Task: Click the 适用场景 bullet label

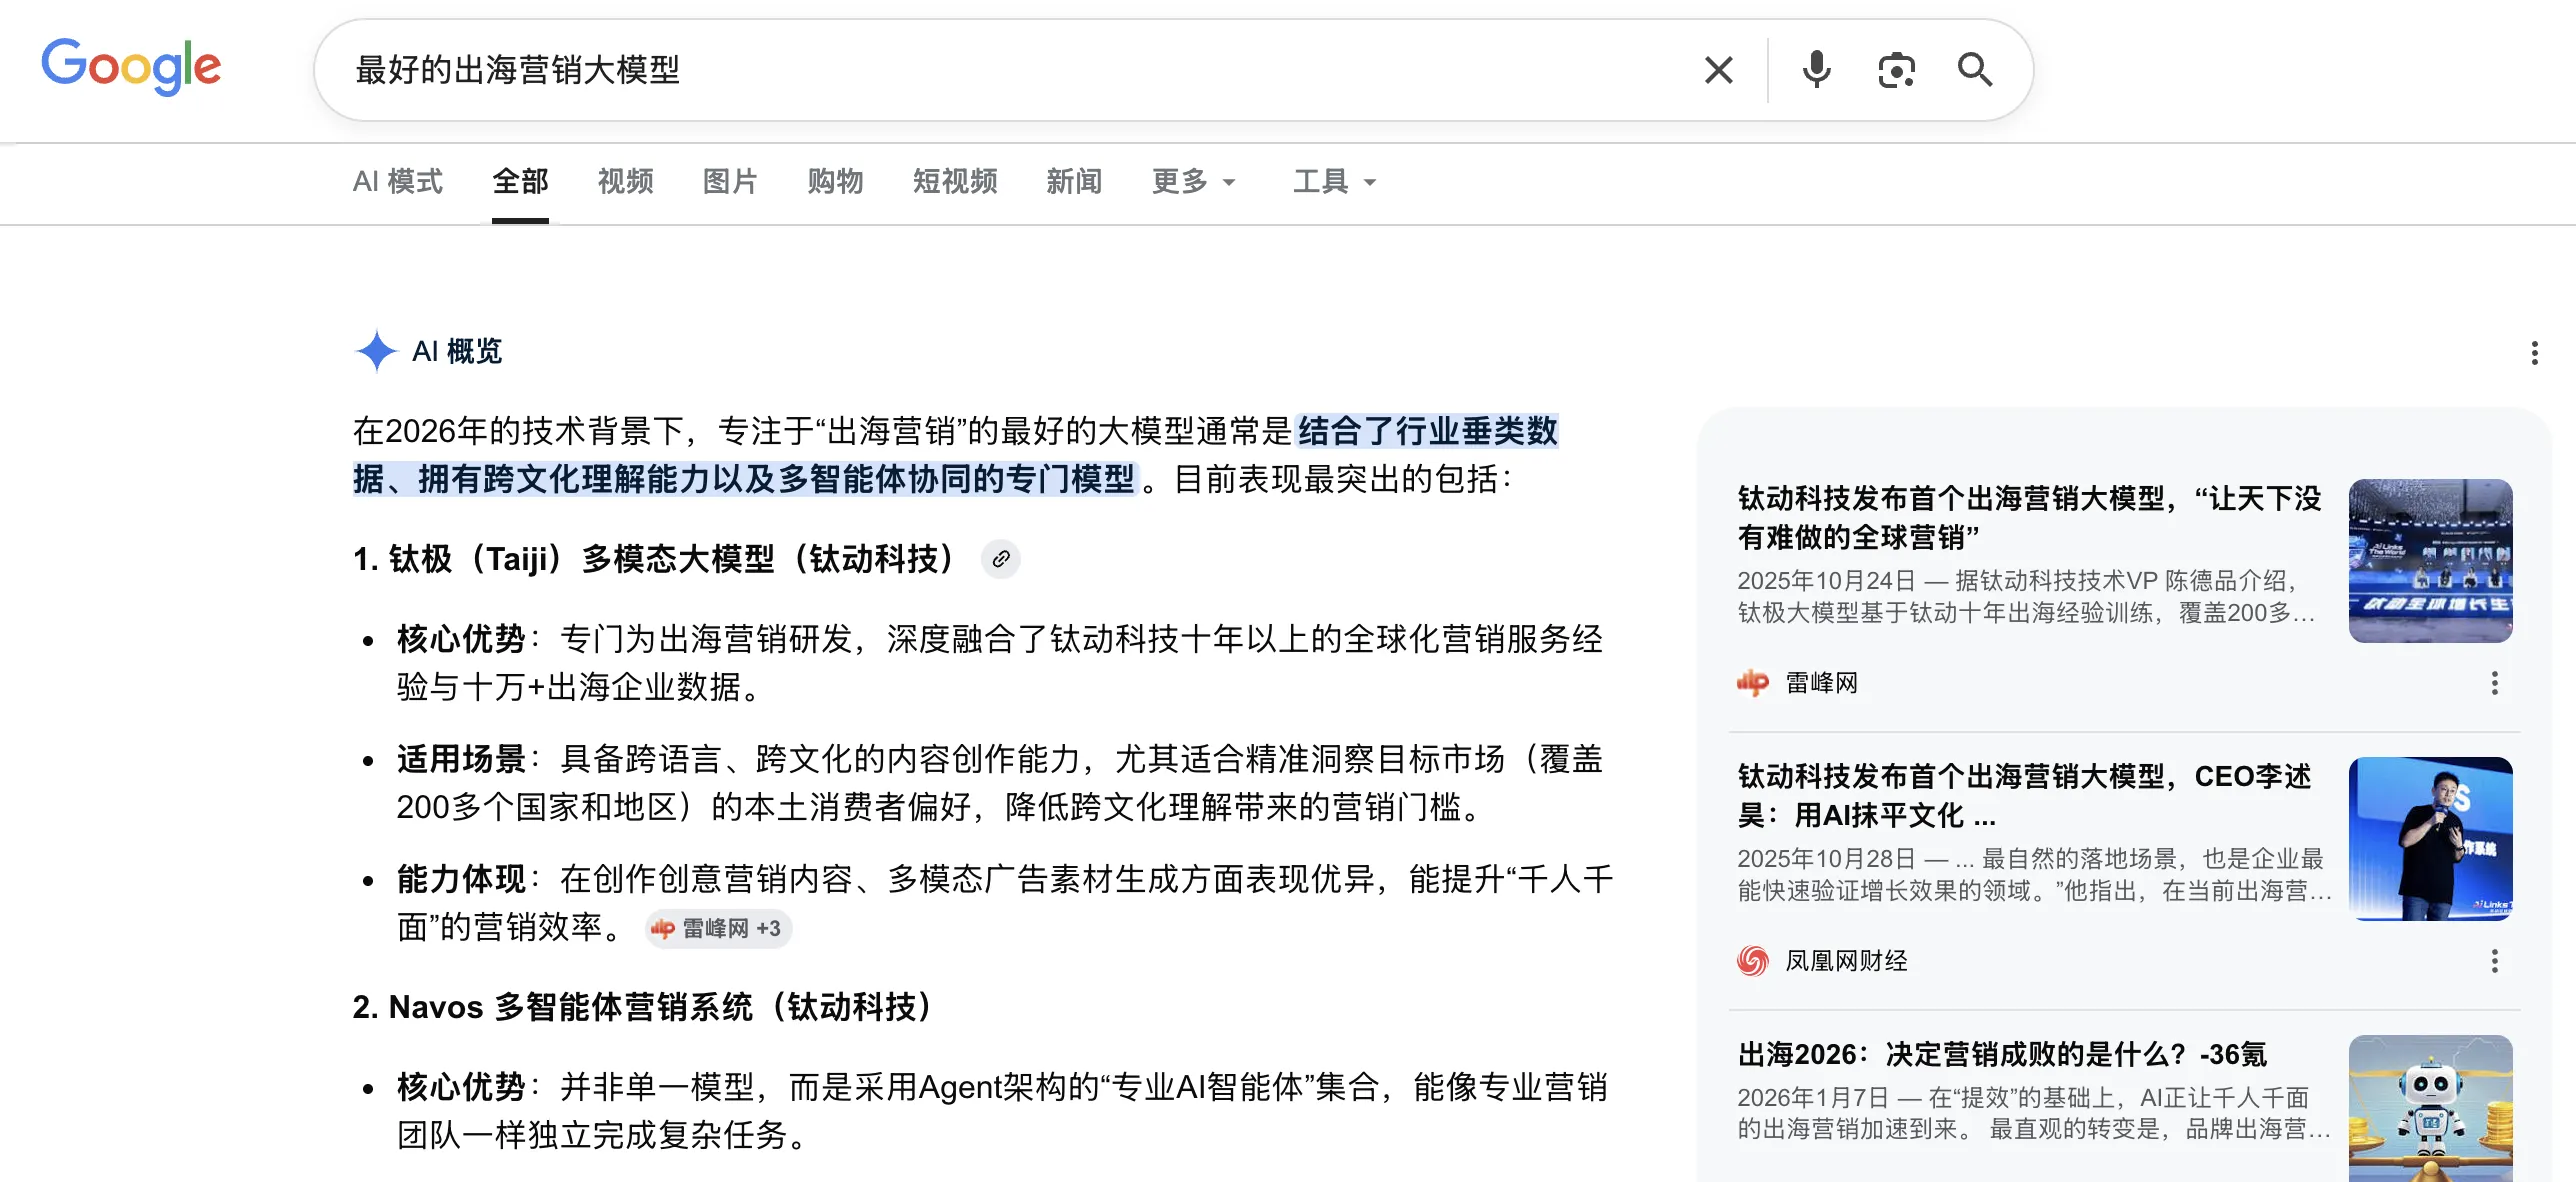Action: (x=461, y=759)
